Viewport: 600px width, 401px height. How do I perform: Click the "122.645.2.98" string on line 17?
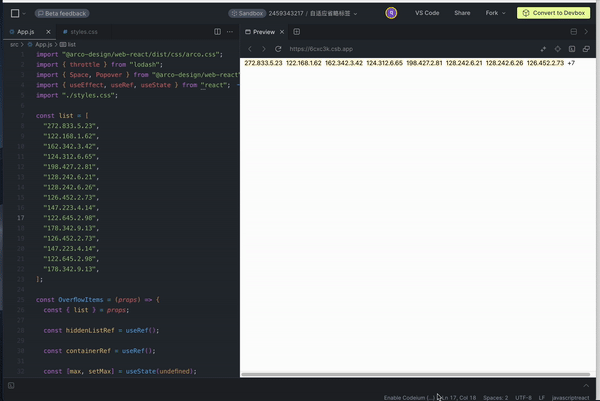click(69, 218)
